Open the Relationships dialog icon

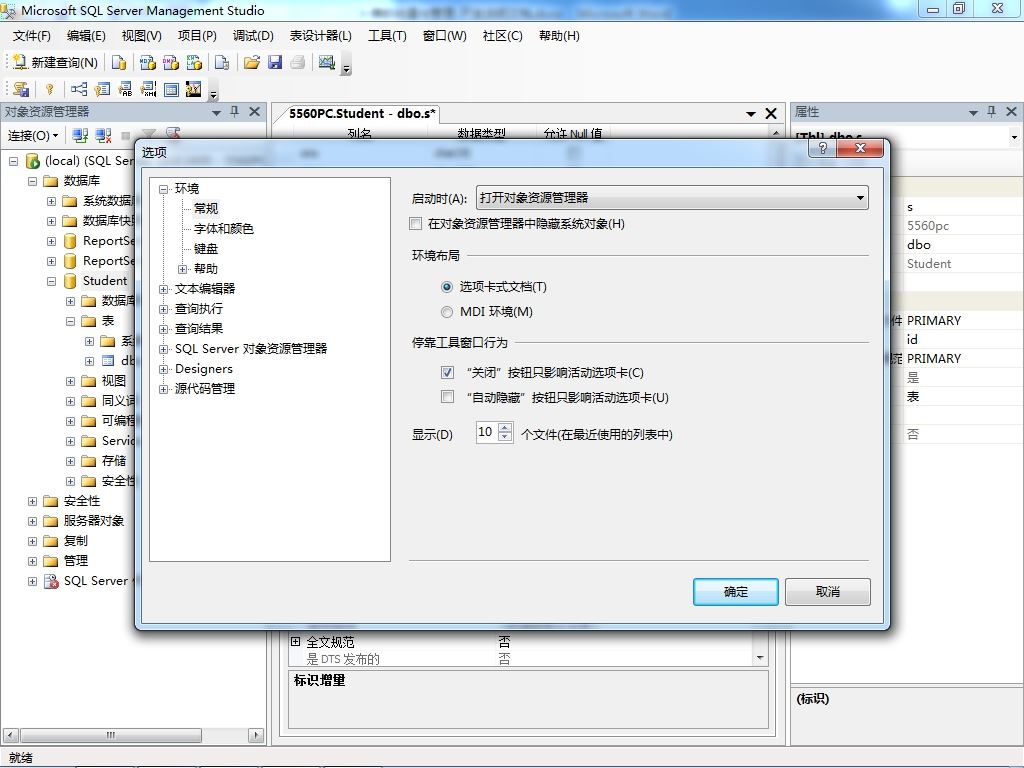(x=79, y=89)
